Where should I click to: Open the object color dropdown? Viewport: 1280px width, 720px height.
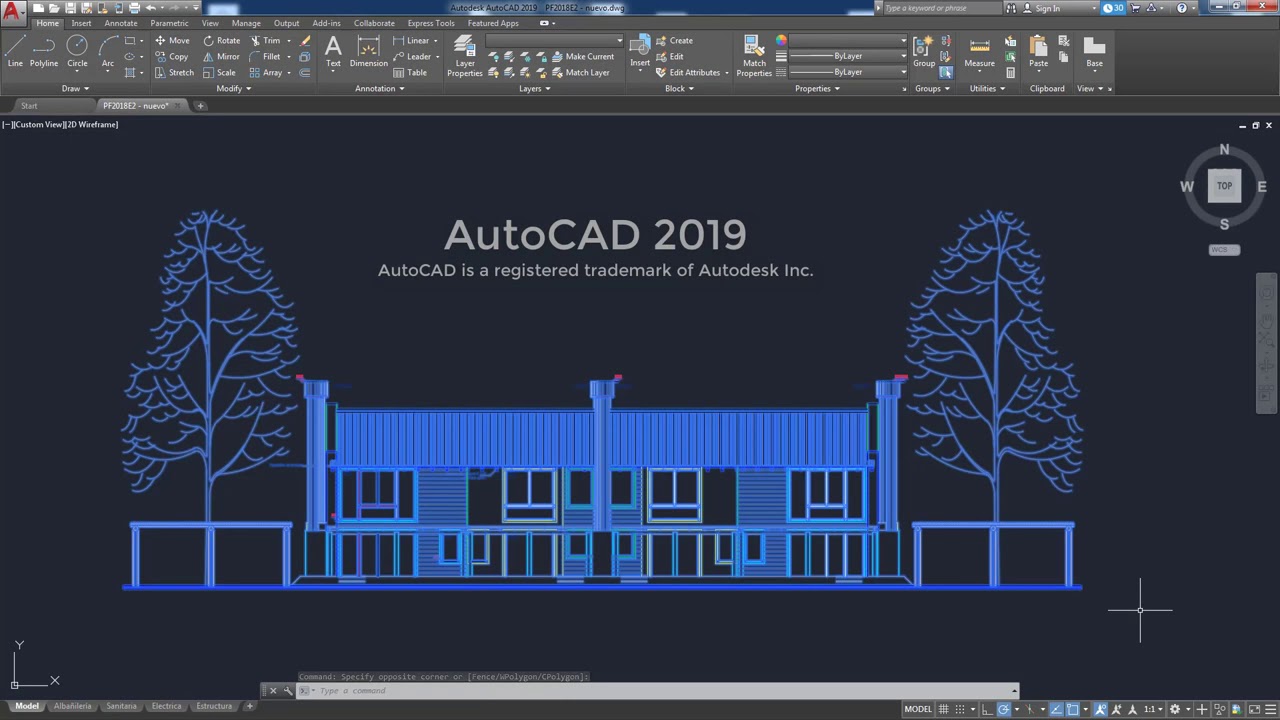(848, 41)
